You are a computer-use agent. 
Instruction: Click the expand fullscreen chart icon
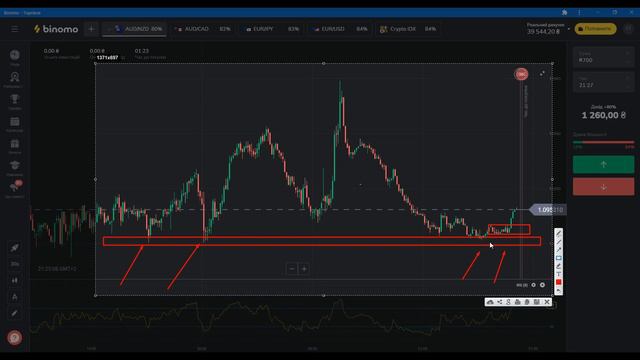coord(542,73)
